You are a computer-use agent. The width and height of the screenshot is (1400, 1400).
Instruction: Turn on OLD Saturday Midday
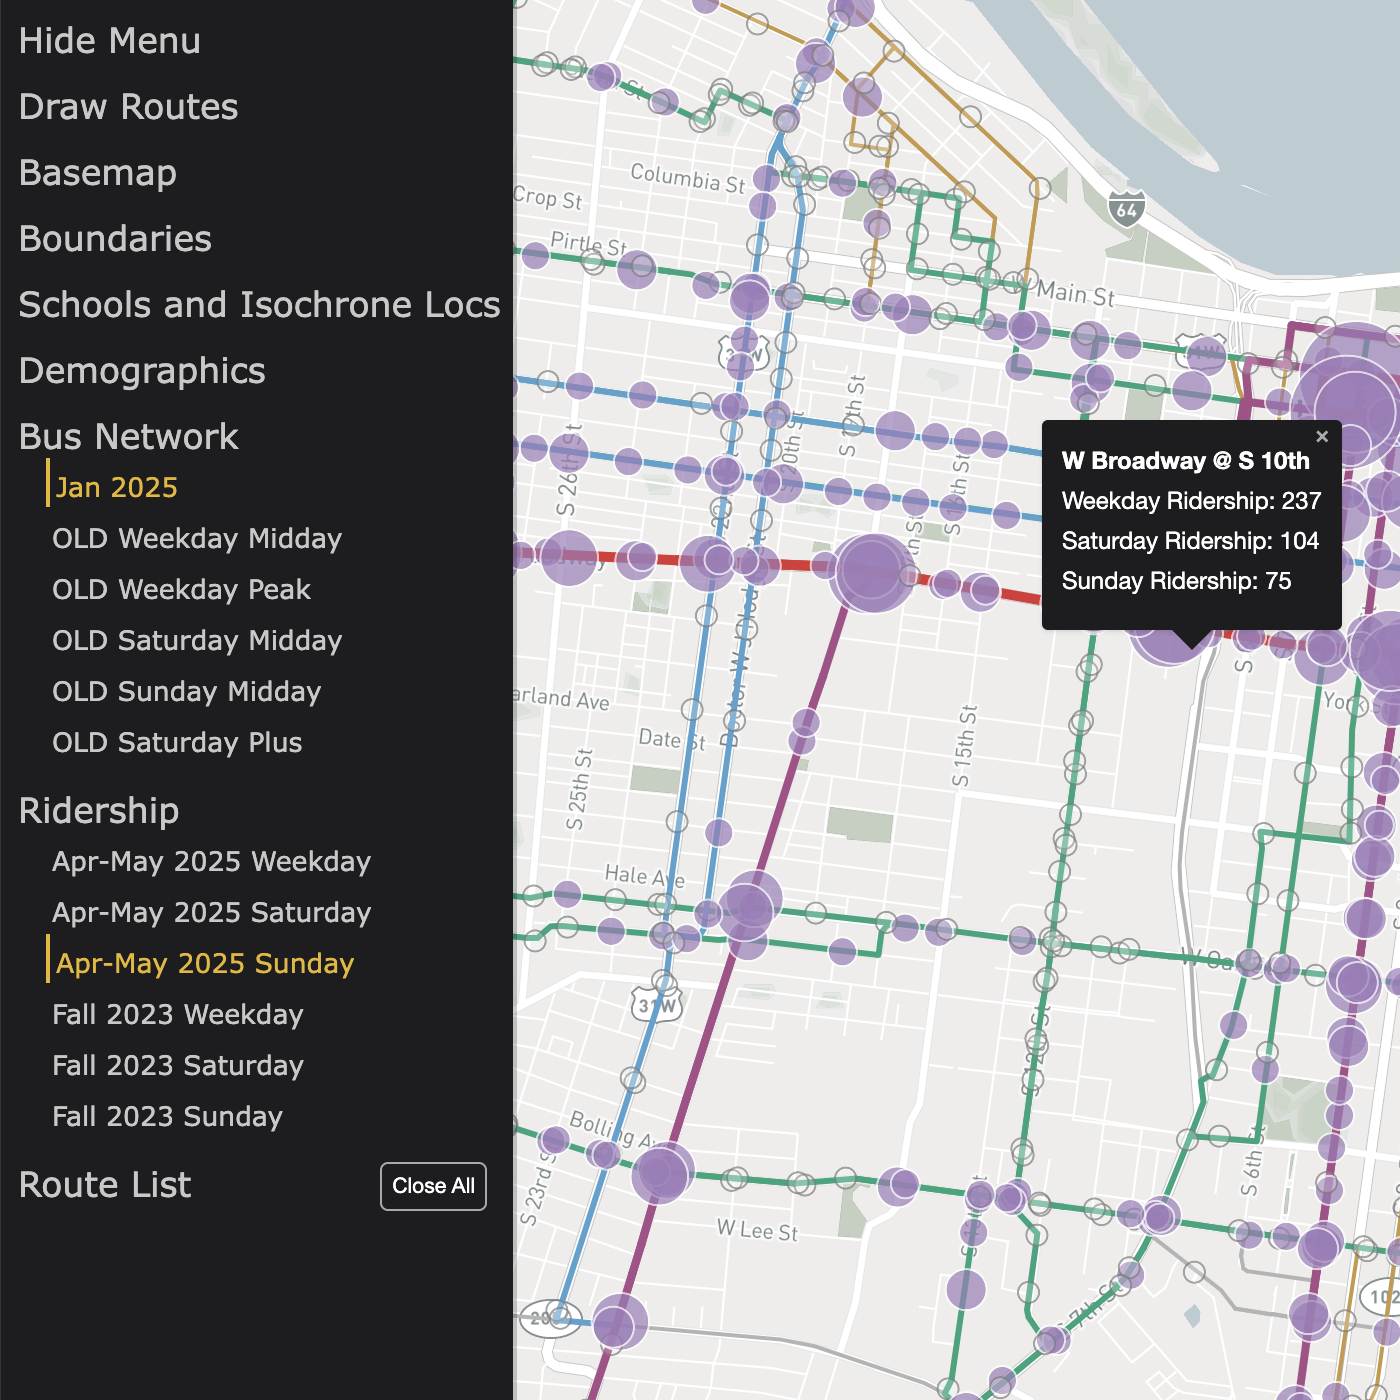click(x=196, y=641)
